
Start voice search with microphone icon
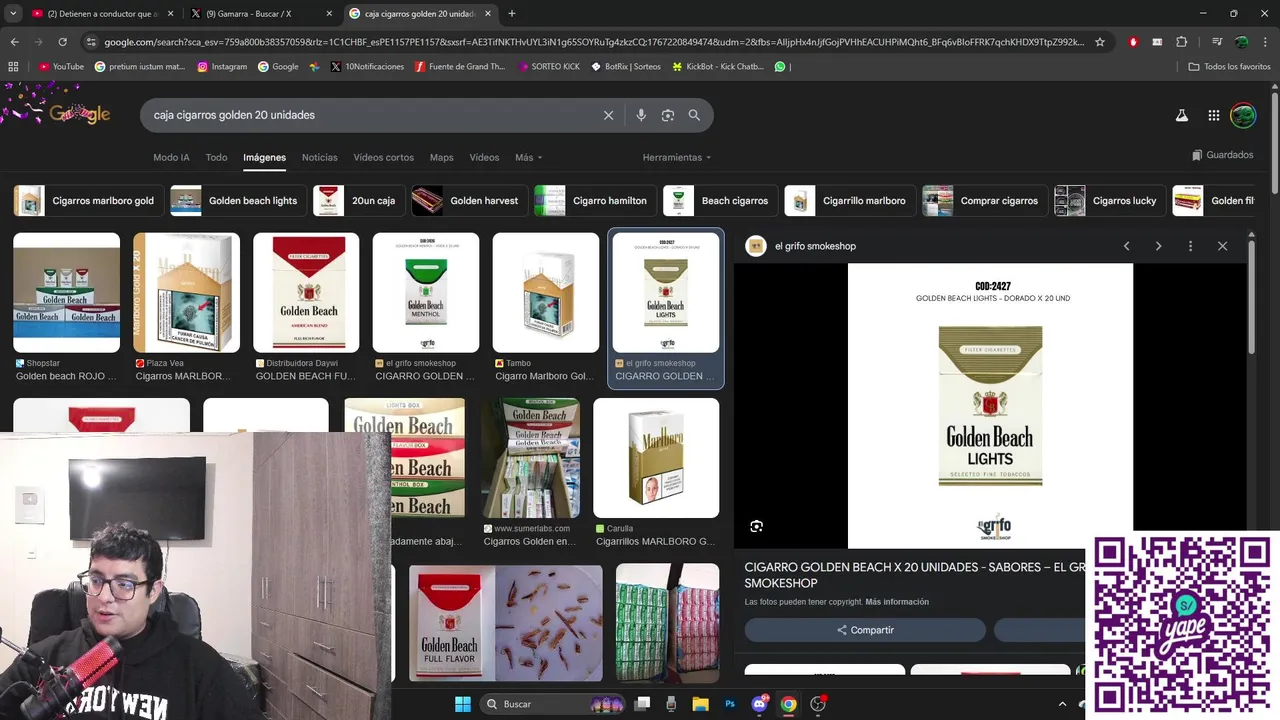(x=641, y=115)
